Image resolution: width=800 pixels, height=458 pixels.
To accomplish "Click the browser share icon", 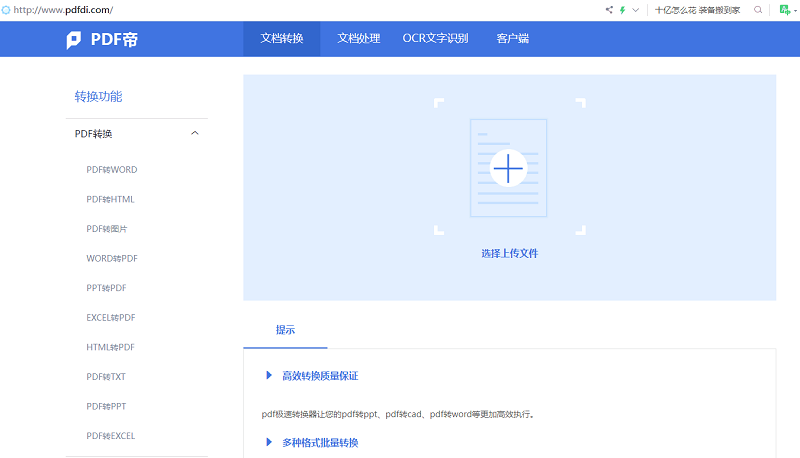I will [x=609, y=10].
